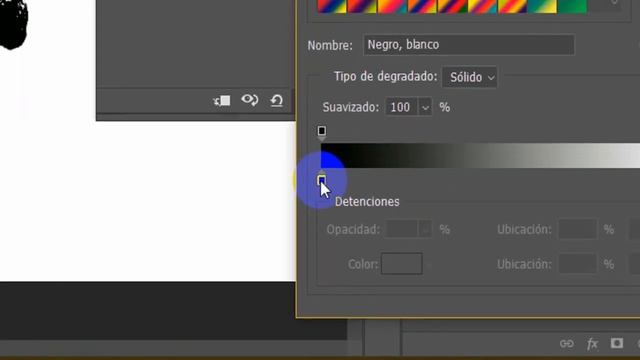Select the second purple-red-yellow striped gradient preset

pyautogui.click(x=362, y=6)
